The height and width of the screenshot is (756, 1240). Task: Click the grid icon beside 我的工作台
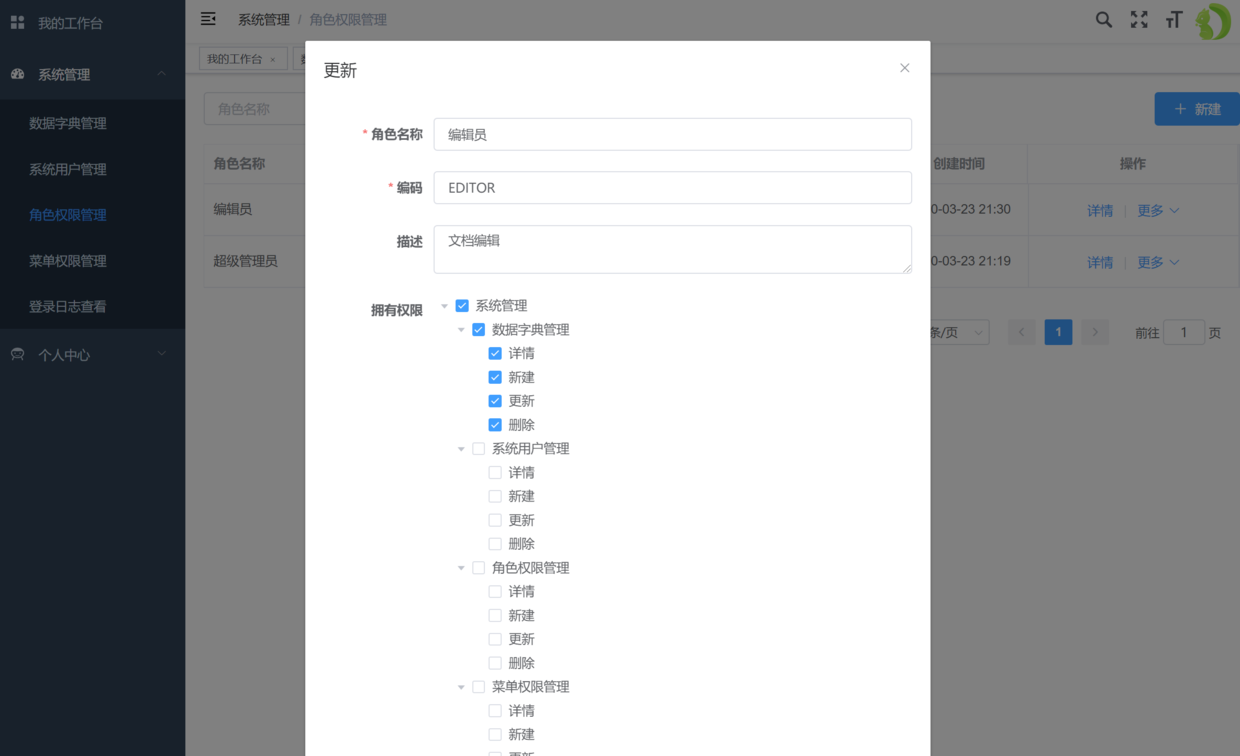click(x=16, y=22)
